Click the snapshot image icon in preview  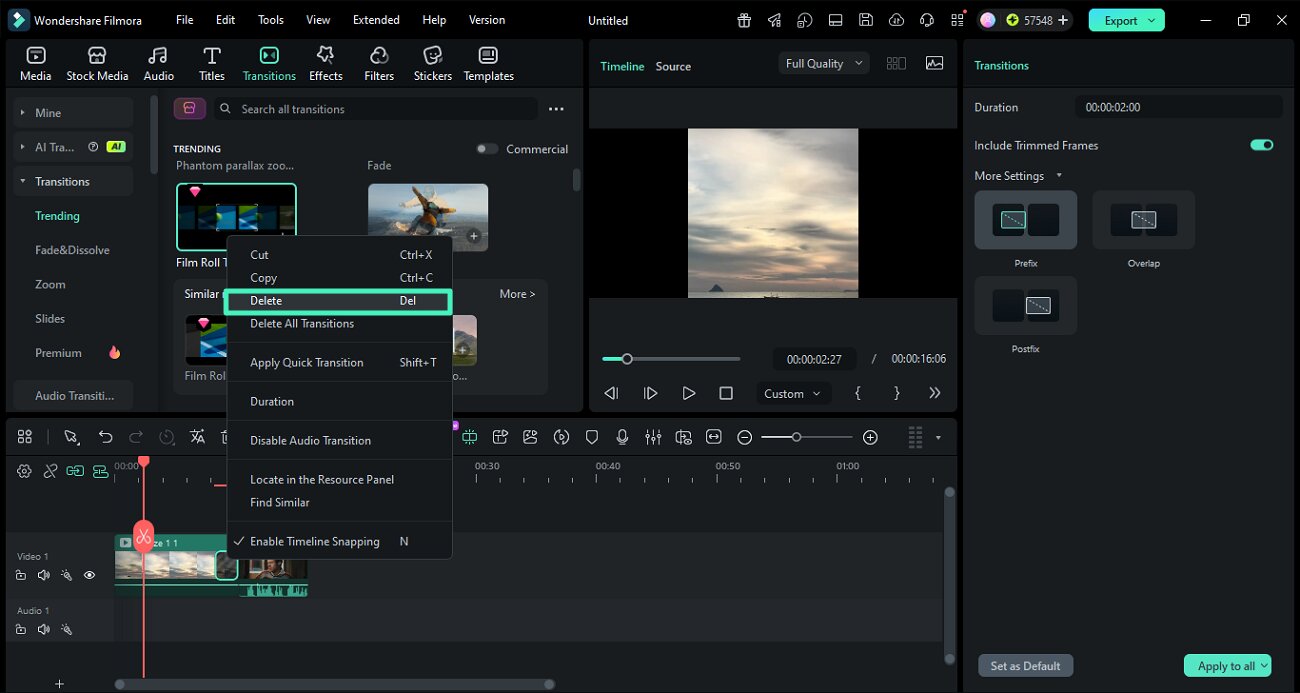pos(934,63)
